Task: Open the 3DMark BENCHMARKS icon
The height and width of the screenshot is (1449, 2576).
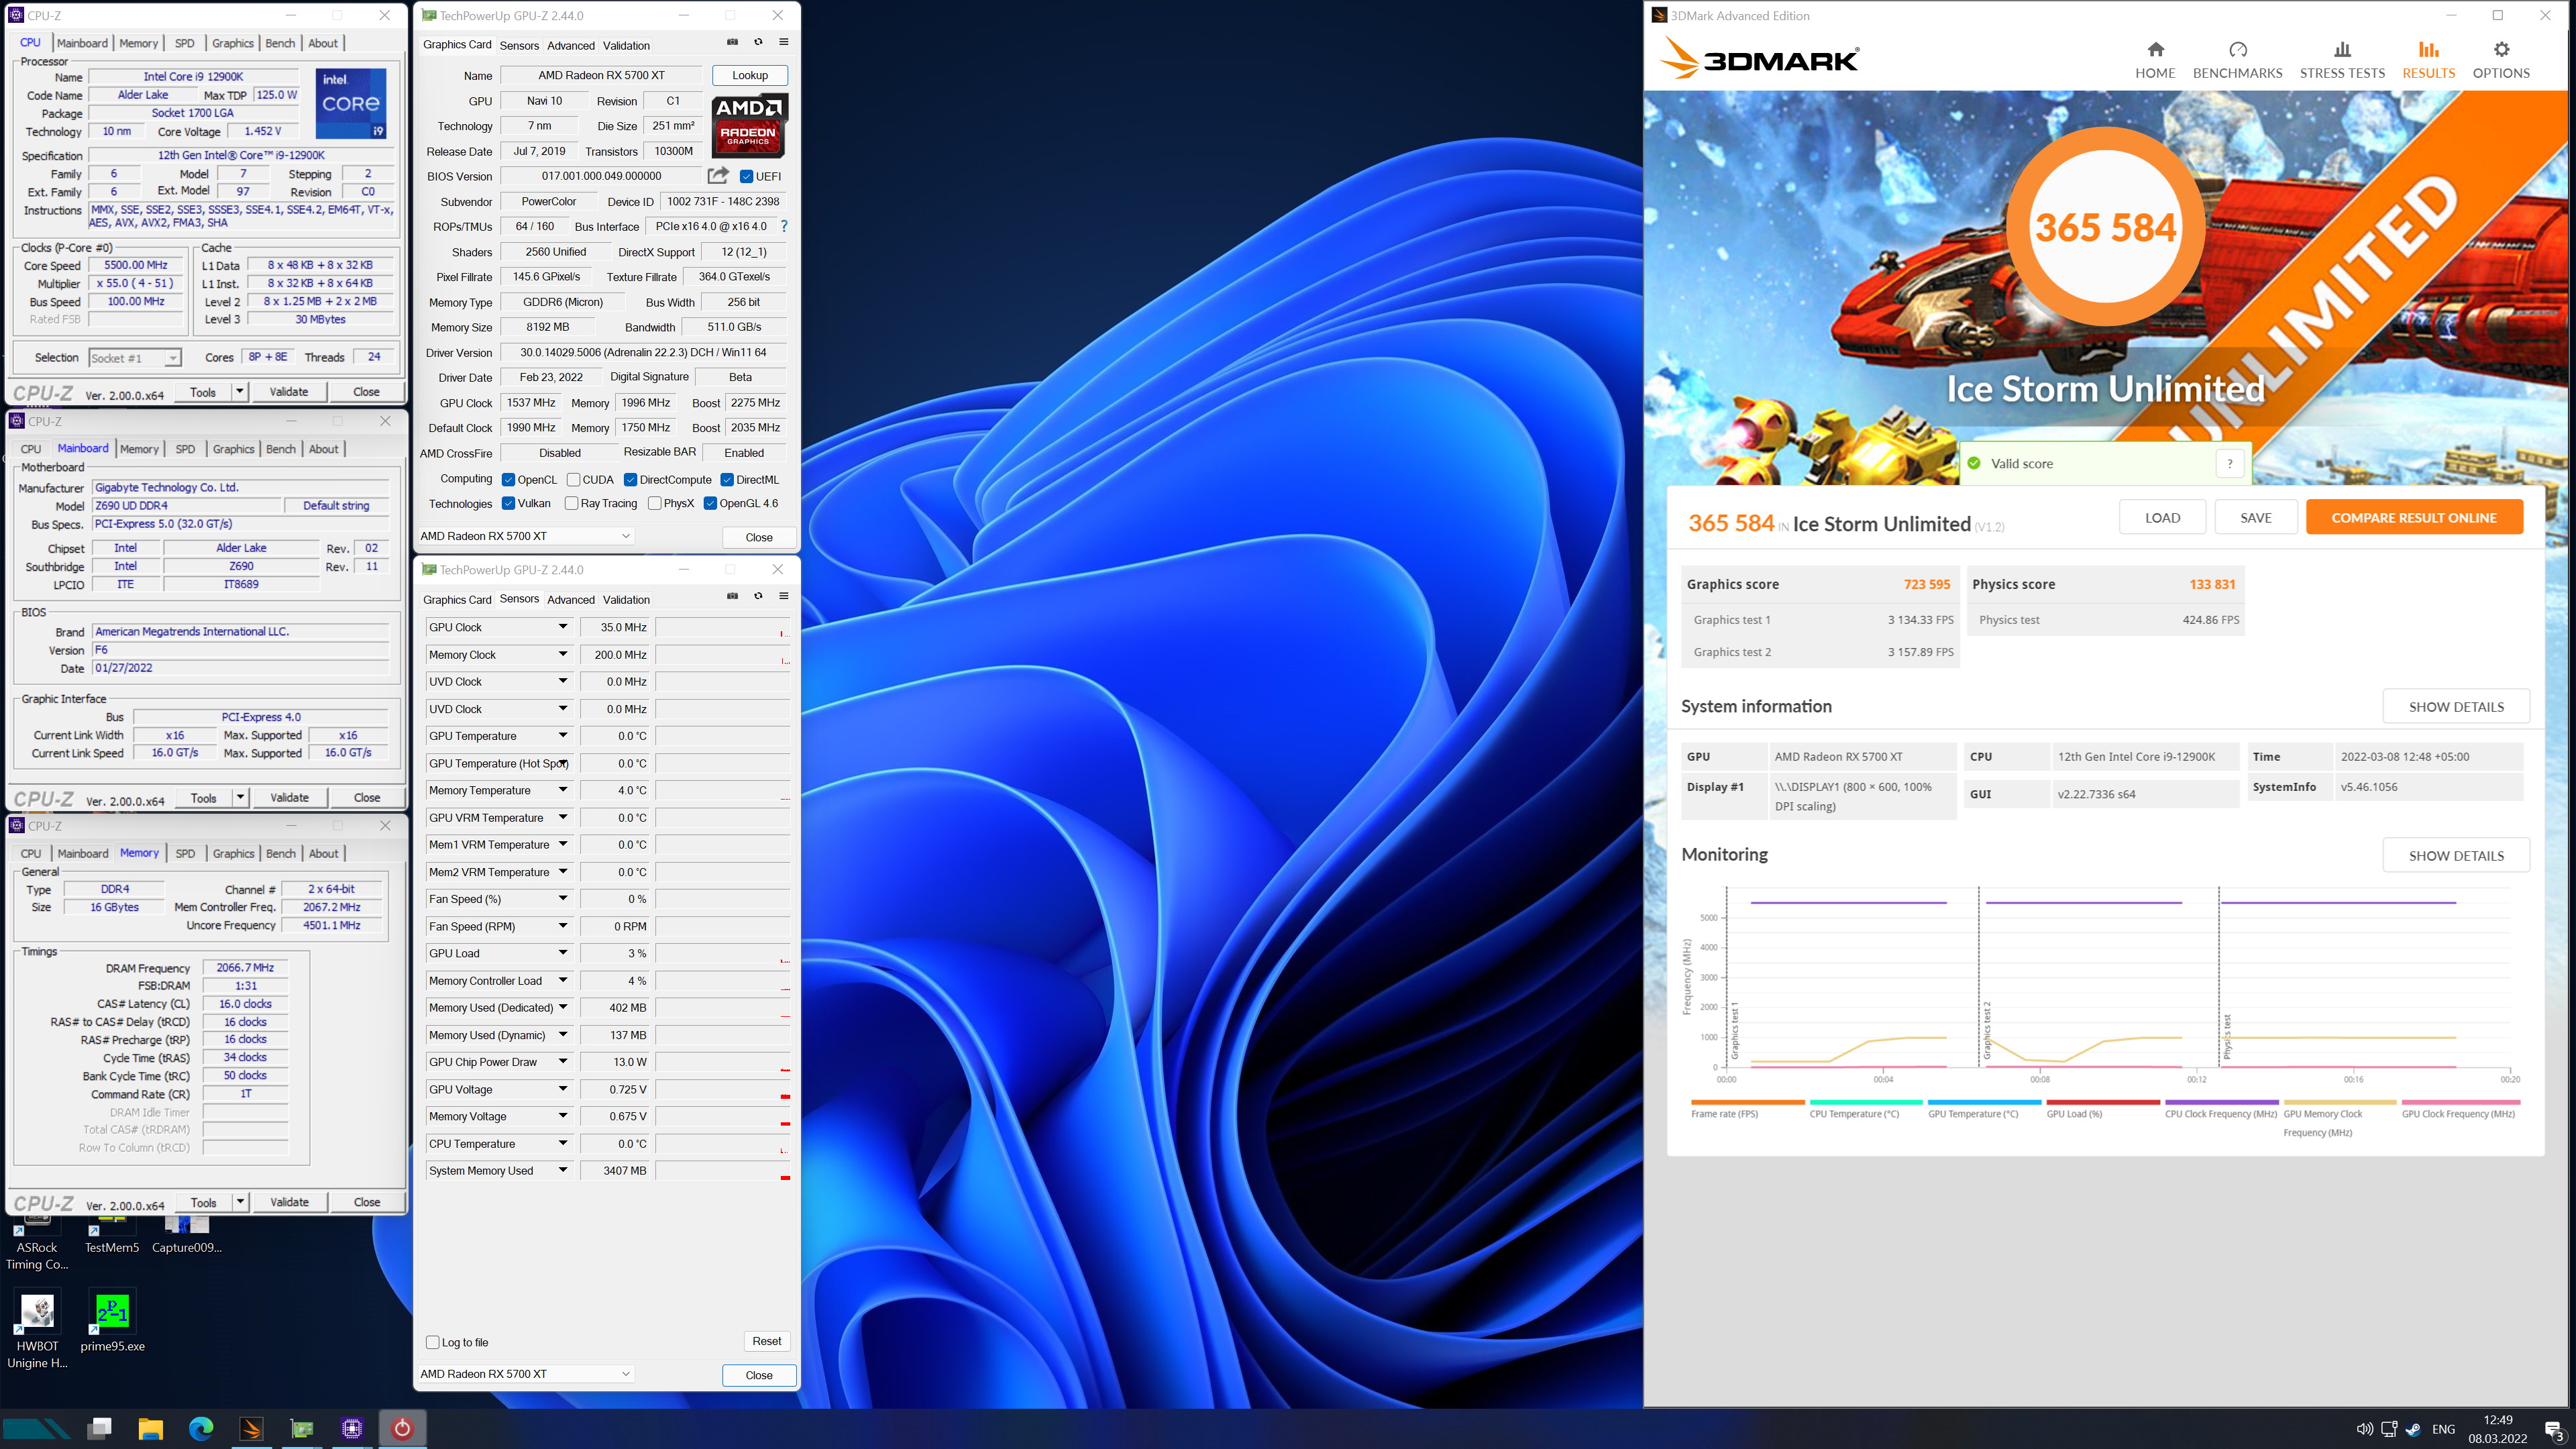Action: [x=2237, y=50]
